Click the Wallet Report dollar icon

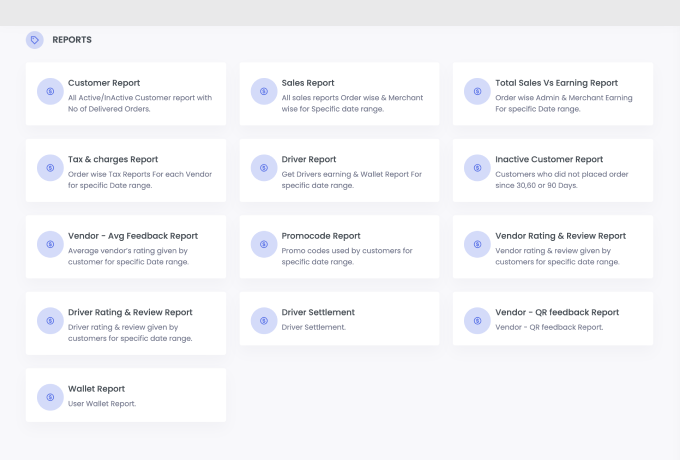50,397
